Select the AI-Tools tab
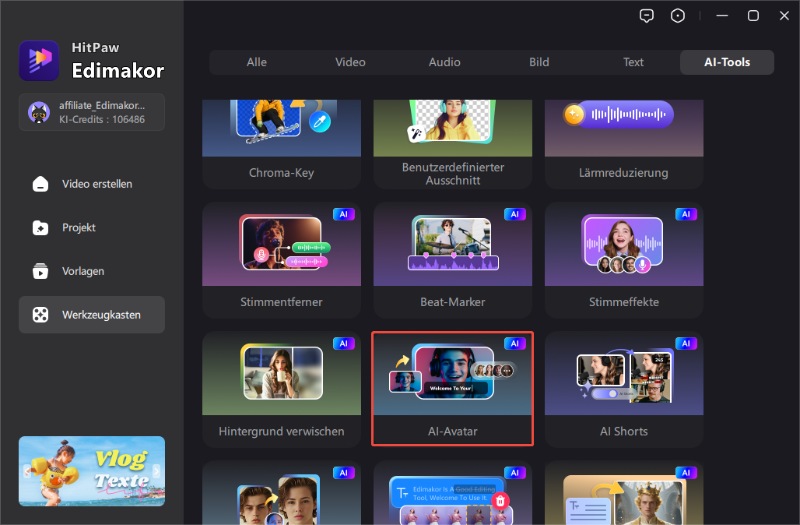This screenshot has width=800, height=525. pyautogui.click(x=727, y=62)
